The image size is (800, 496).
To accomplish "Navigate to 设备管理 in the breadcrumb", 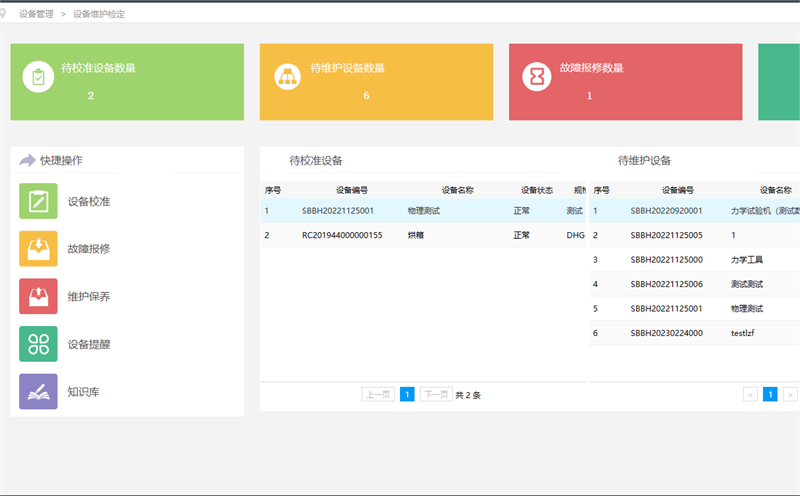I will click(x=37, y=14).
